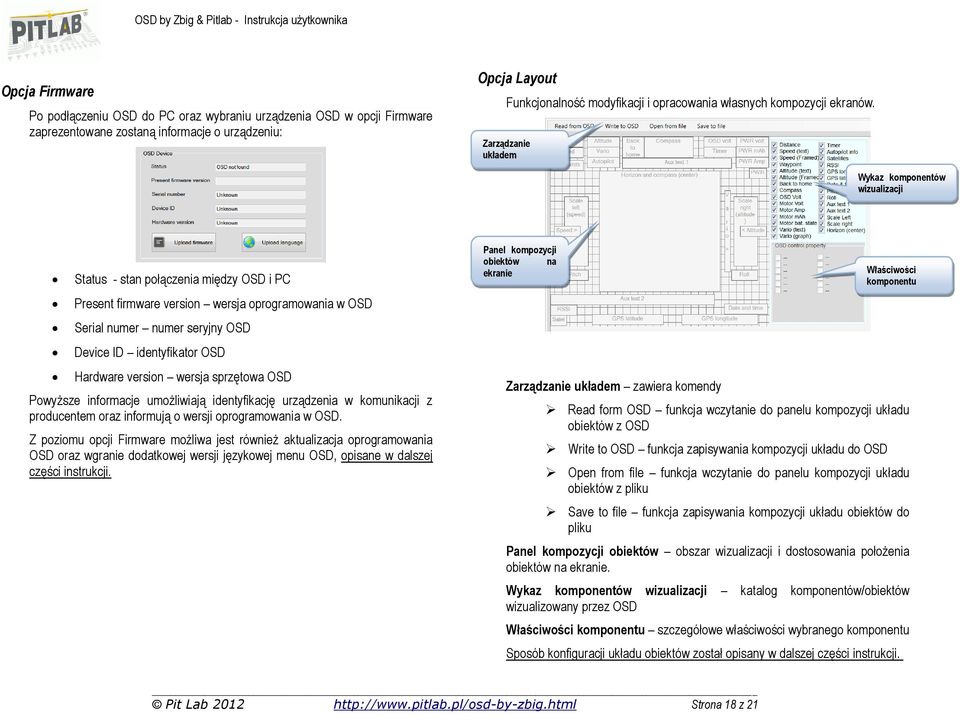Select the Scale left (speed) block
960x716 pixels.
pyautogui.click(x=576, y=231)
